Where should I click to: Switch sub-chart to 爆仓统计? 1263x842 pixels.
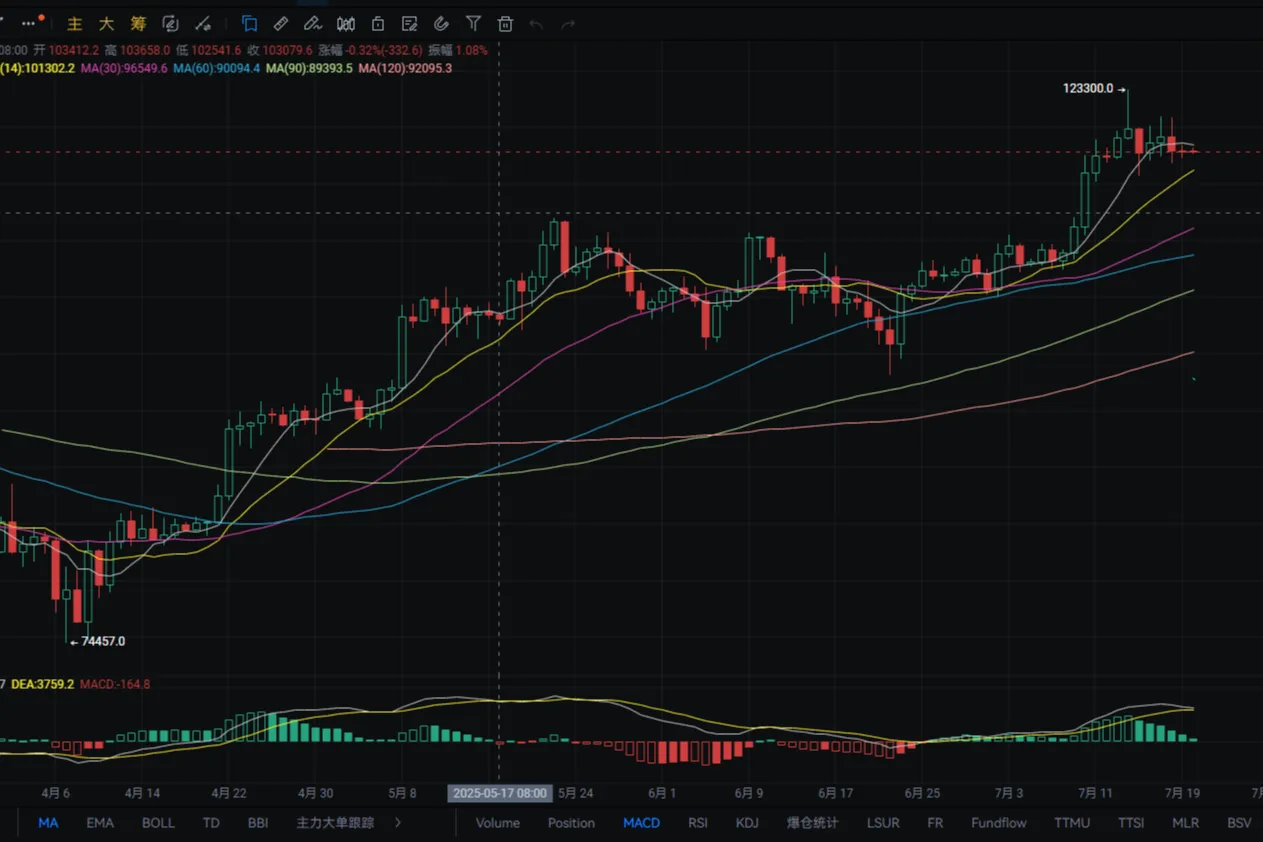pyautogui.click(x=812, y=823)
